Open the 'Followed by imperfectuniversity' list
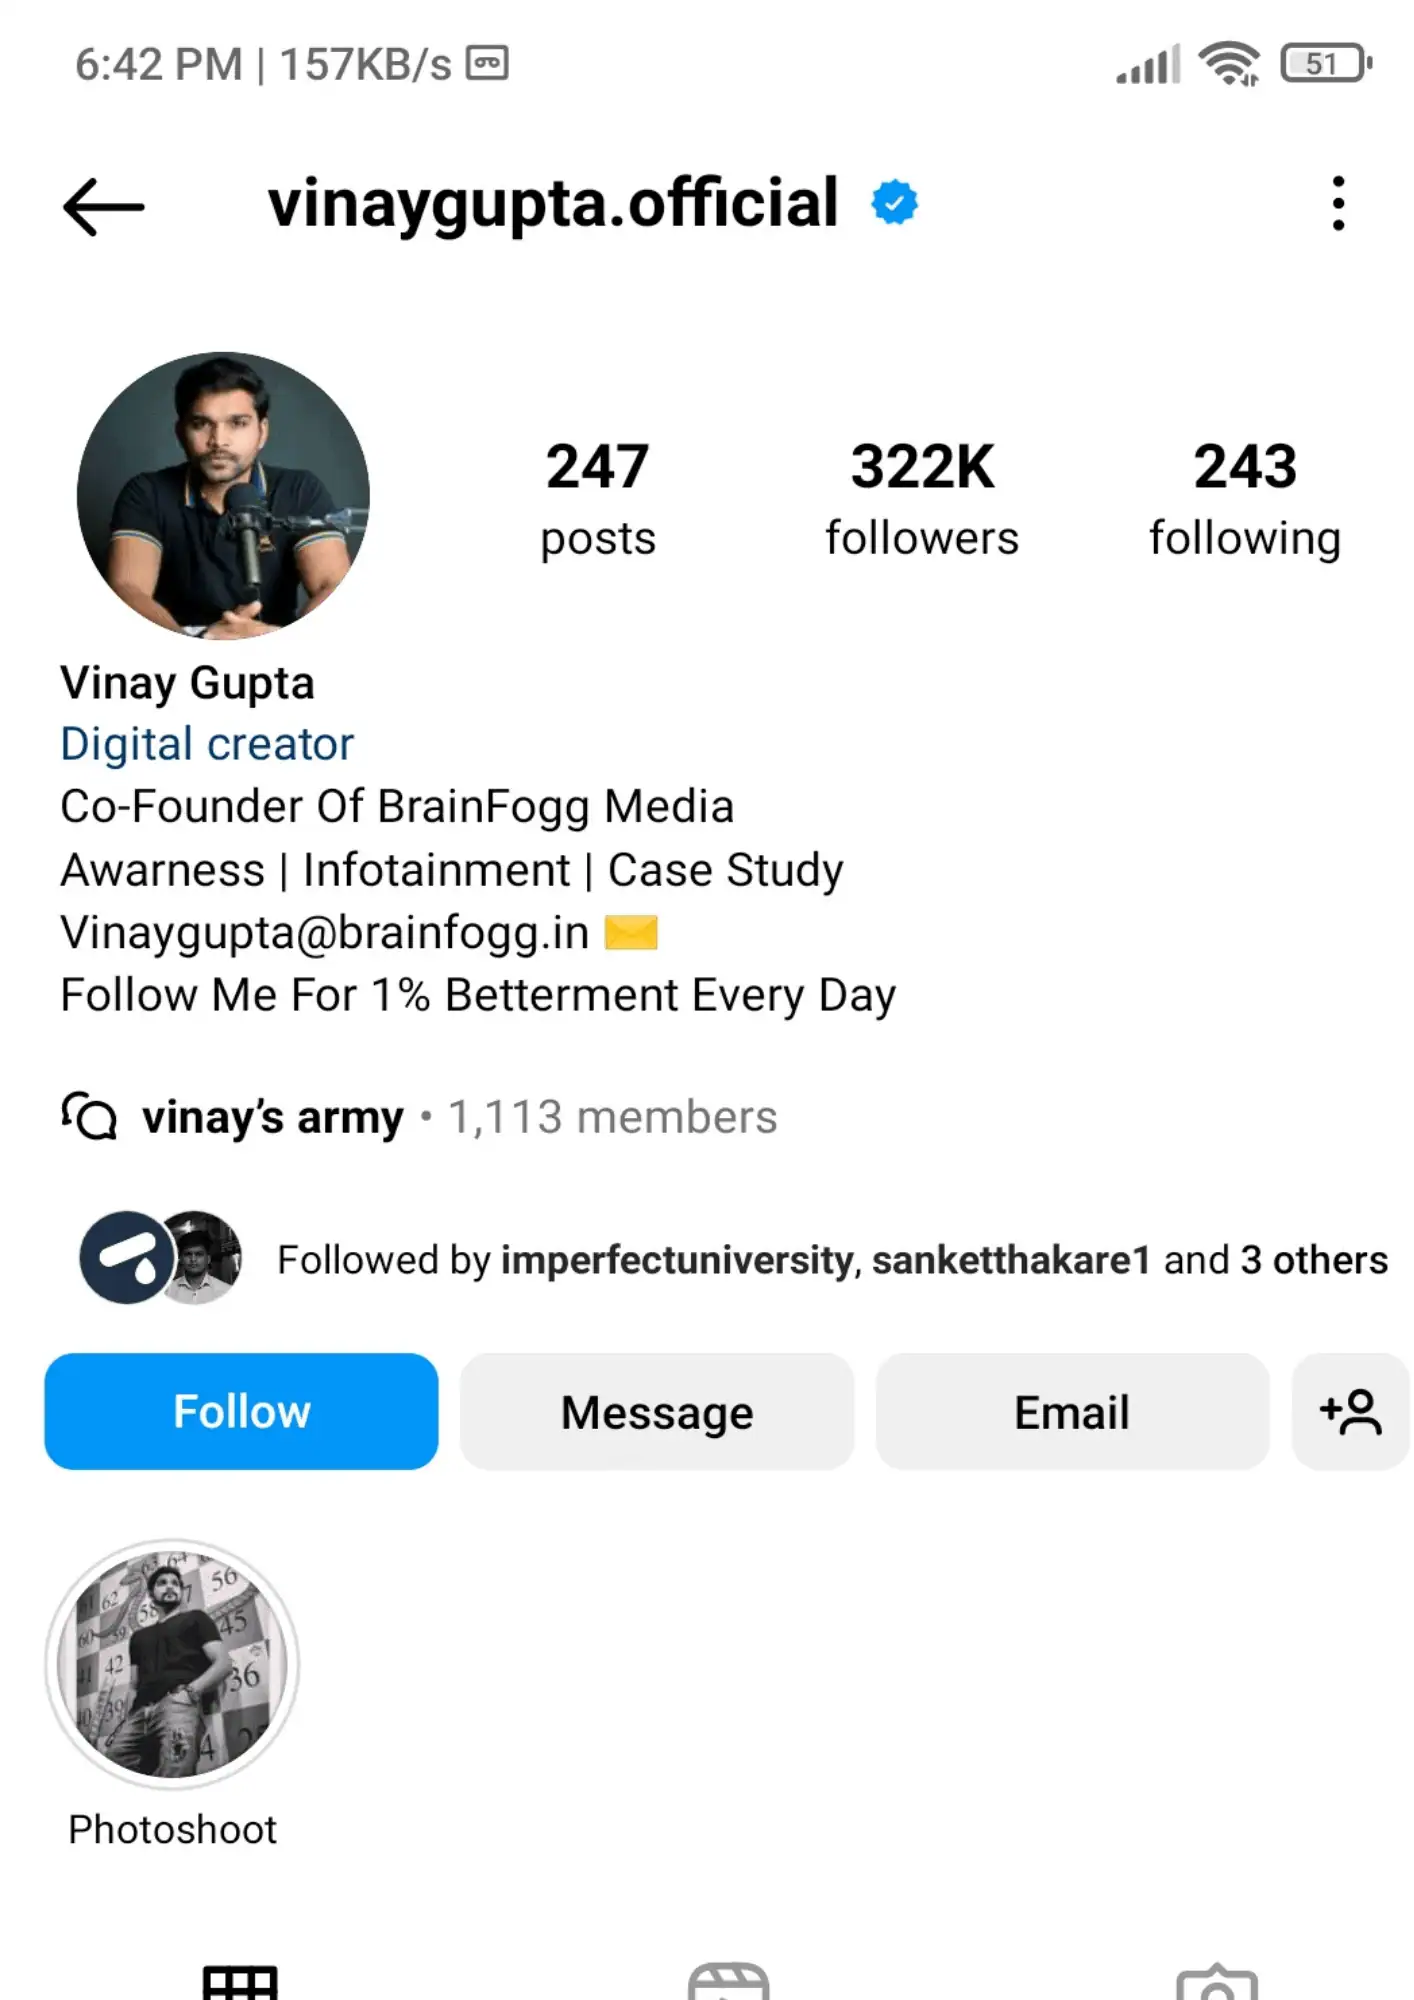This screenshot has height=2000, width=1414. [x=832, y=1260]
